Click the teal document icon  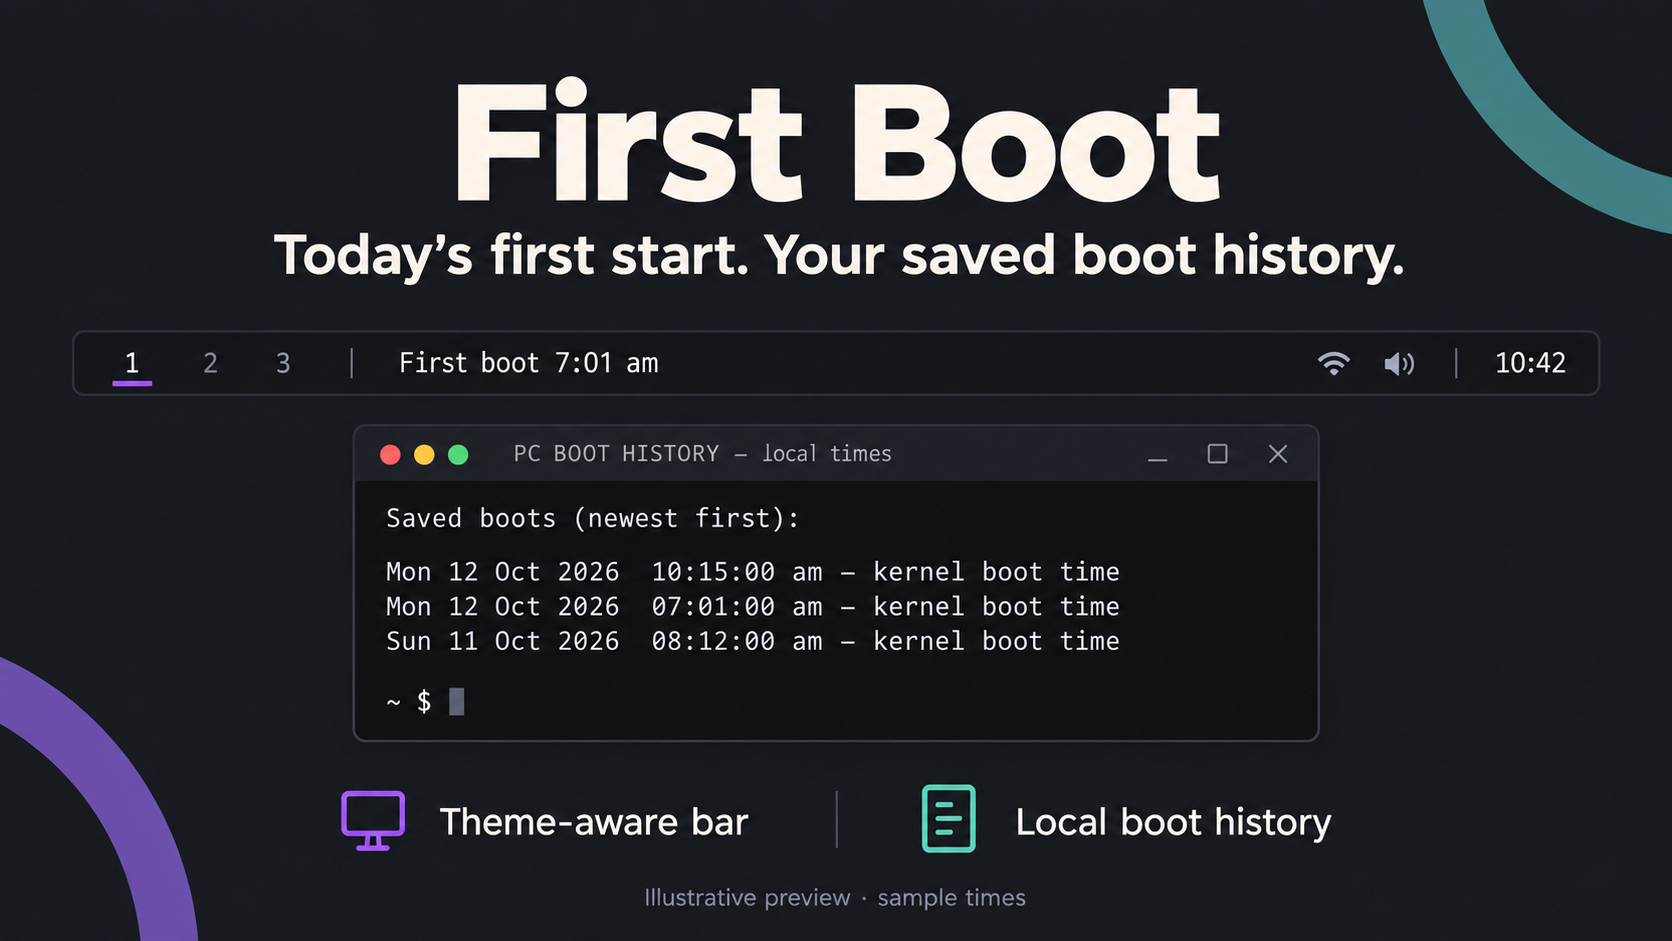[x=948, y=819]
